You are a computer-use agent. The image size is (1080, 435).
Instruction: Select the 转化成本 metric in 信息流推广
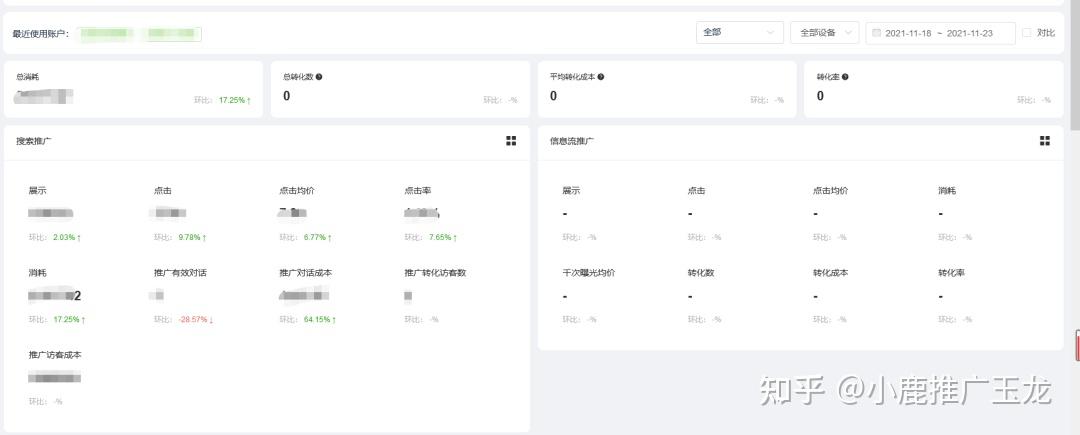(x=831, y=273)
